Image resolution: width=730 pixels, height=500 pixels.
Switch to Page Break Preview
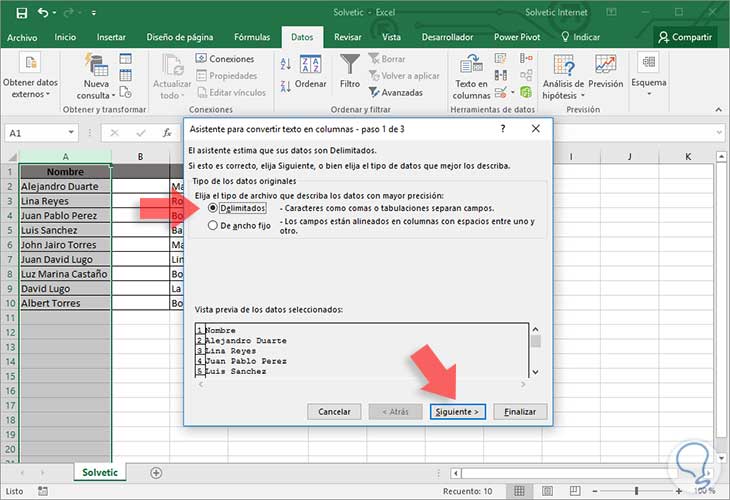(575, 491)
